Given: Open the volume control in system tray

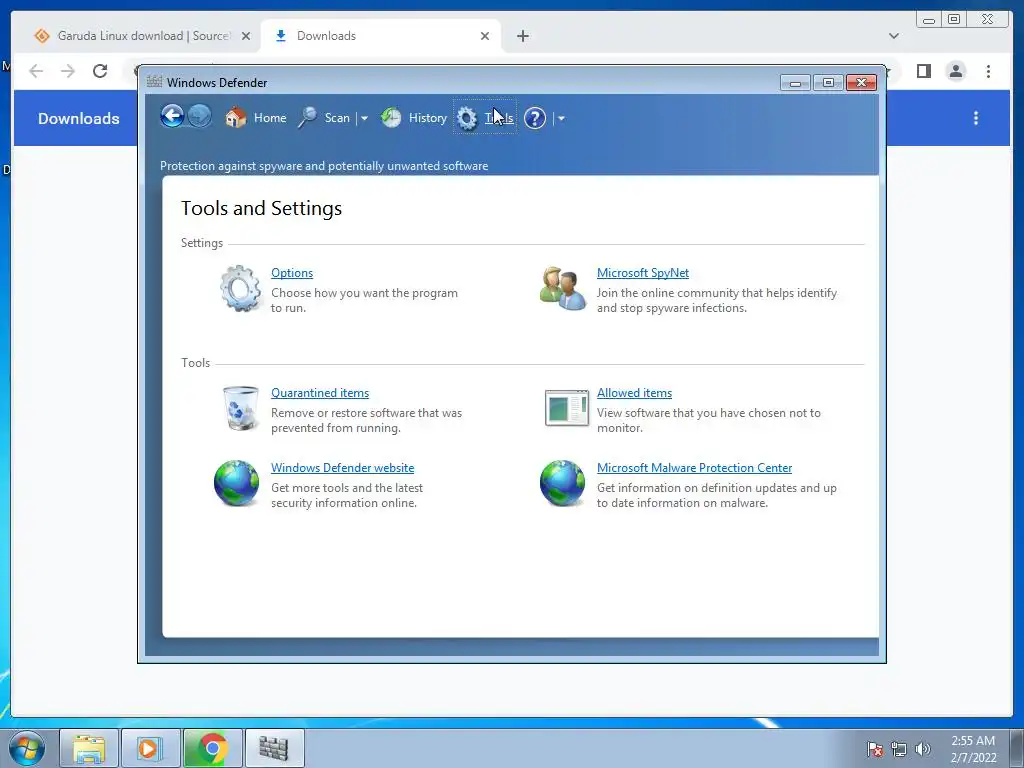Looking at the screenshot, I should (x=923, y=748).
